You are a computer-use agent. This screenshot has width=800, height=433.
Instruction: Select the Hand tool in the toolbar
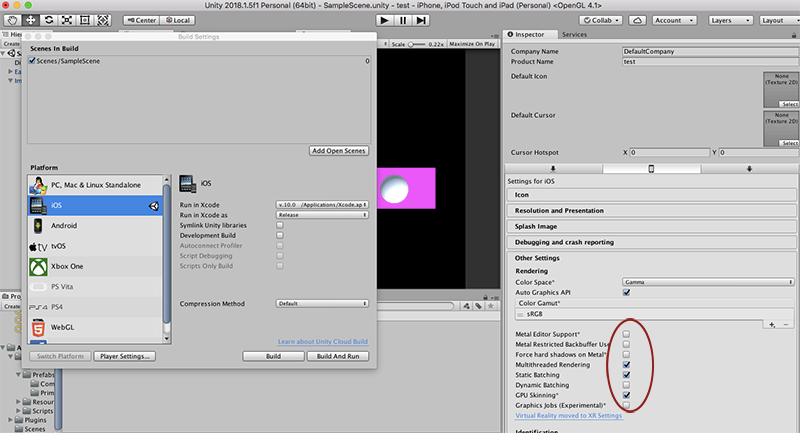[x=12, y=20]
